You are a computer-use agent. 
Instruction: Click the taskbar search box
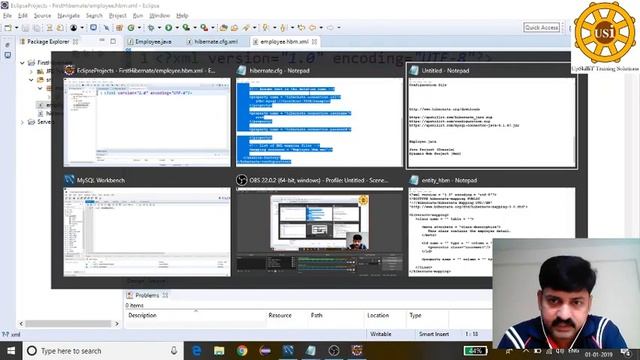102,351
